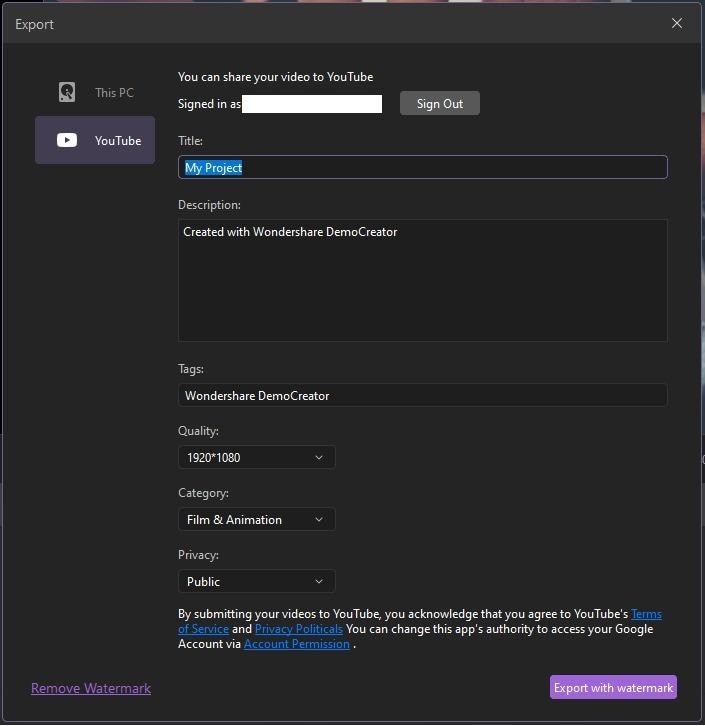Click the Remove Watermark link

(91, 688)
